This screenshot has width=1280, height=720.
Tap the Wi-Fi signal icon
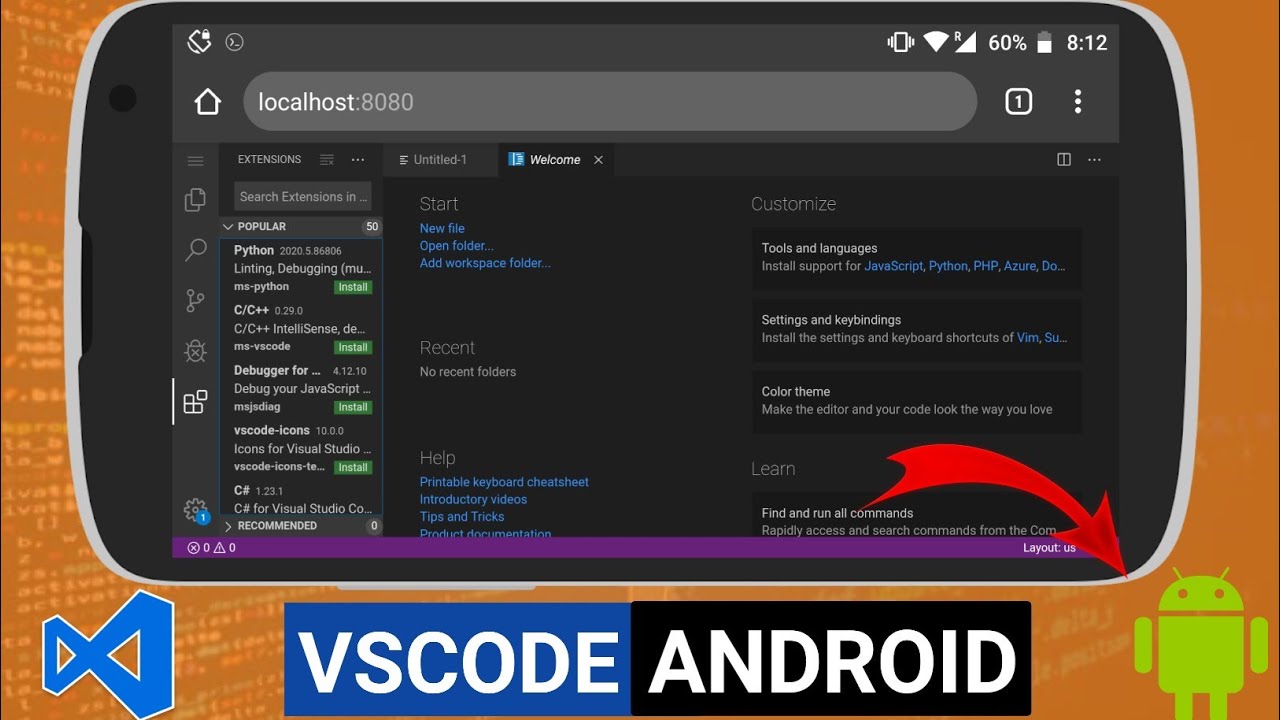[x=936, y=42]
